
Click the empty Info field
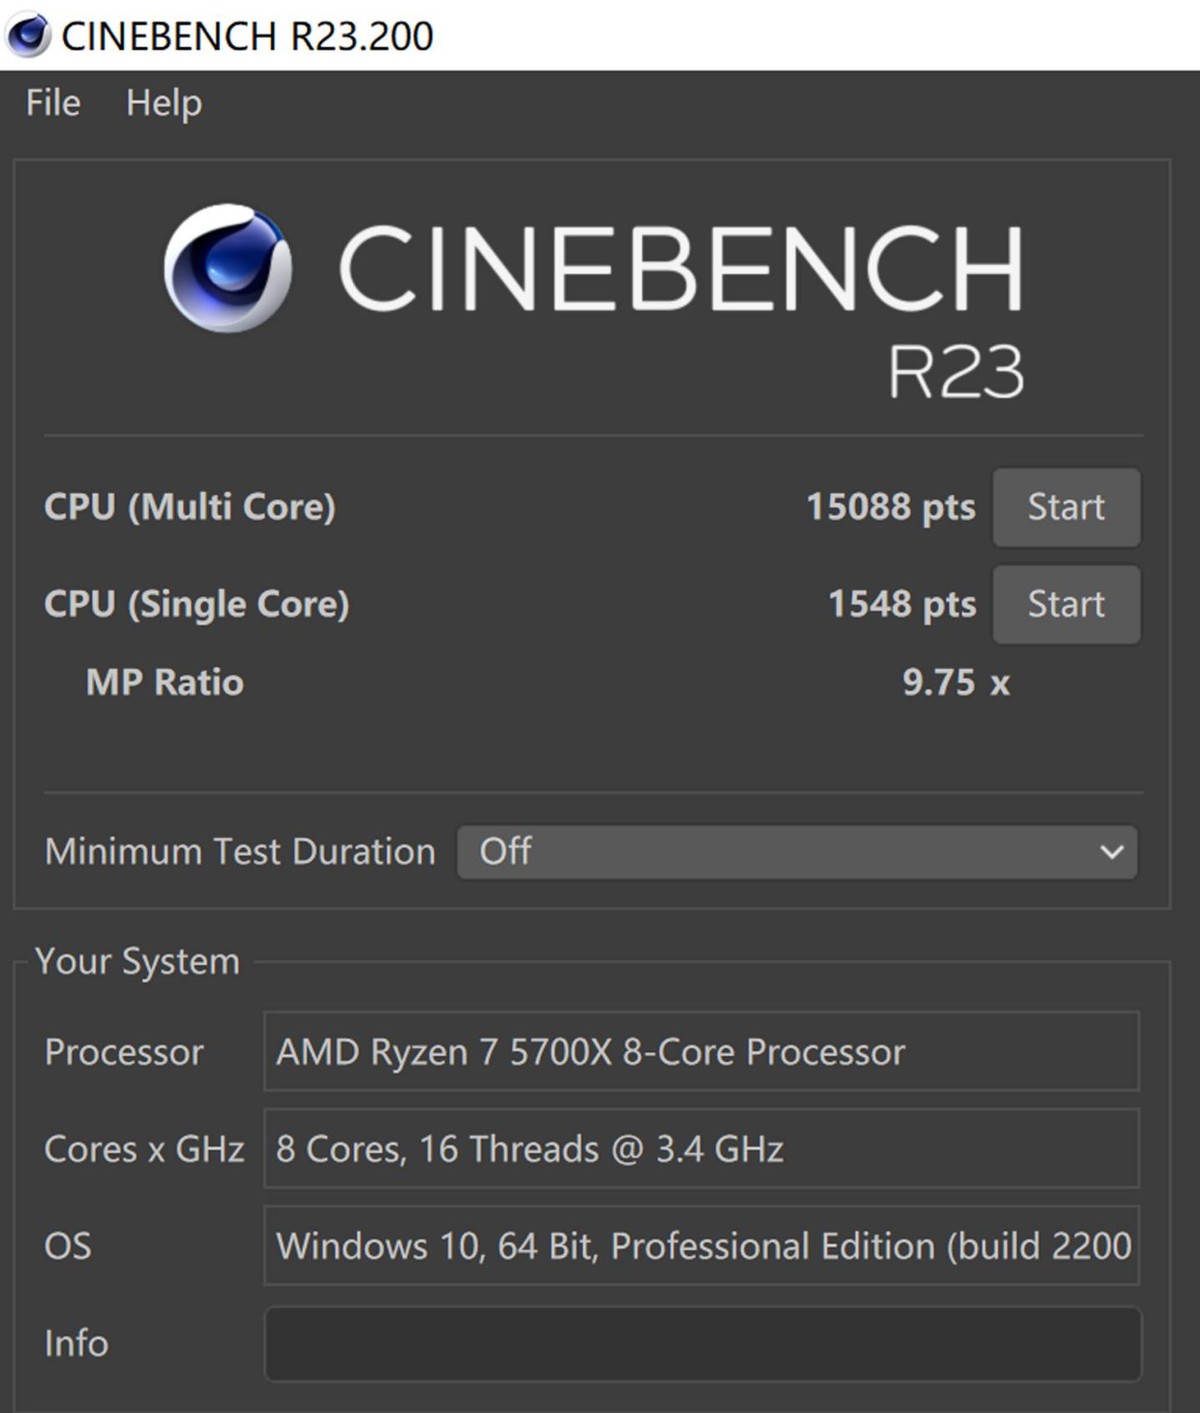pyautogui.click(x=700, y=1343)
